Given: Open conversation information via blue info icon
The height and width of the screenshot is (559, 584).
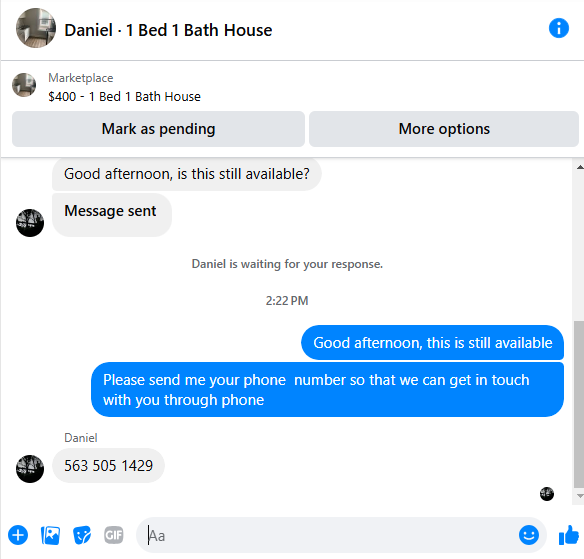Looking at the screenshot, I should [559, 28].
